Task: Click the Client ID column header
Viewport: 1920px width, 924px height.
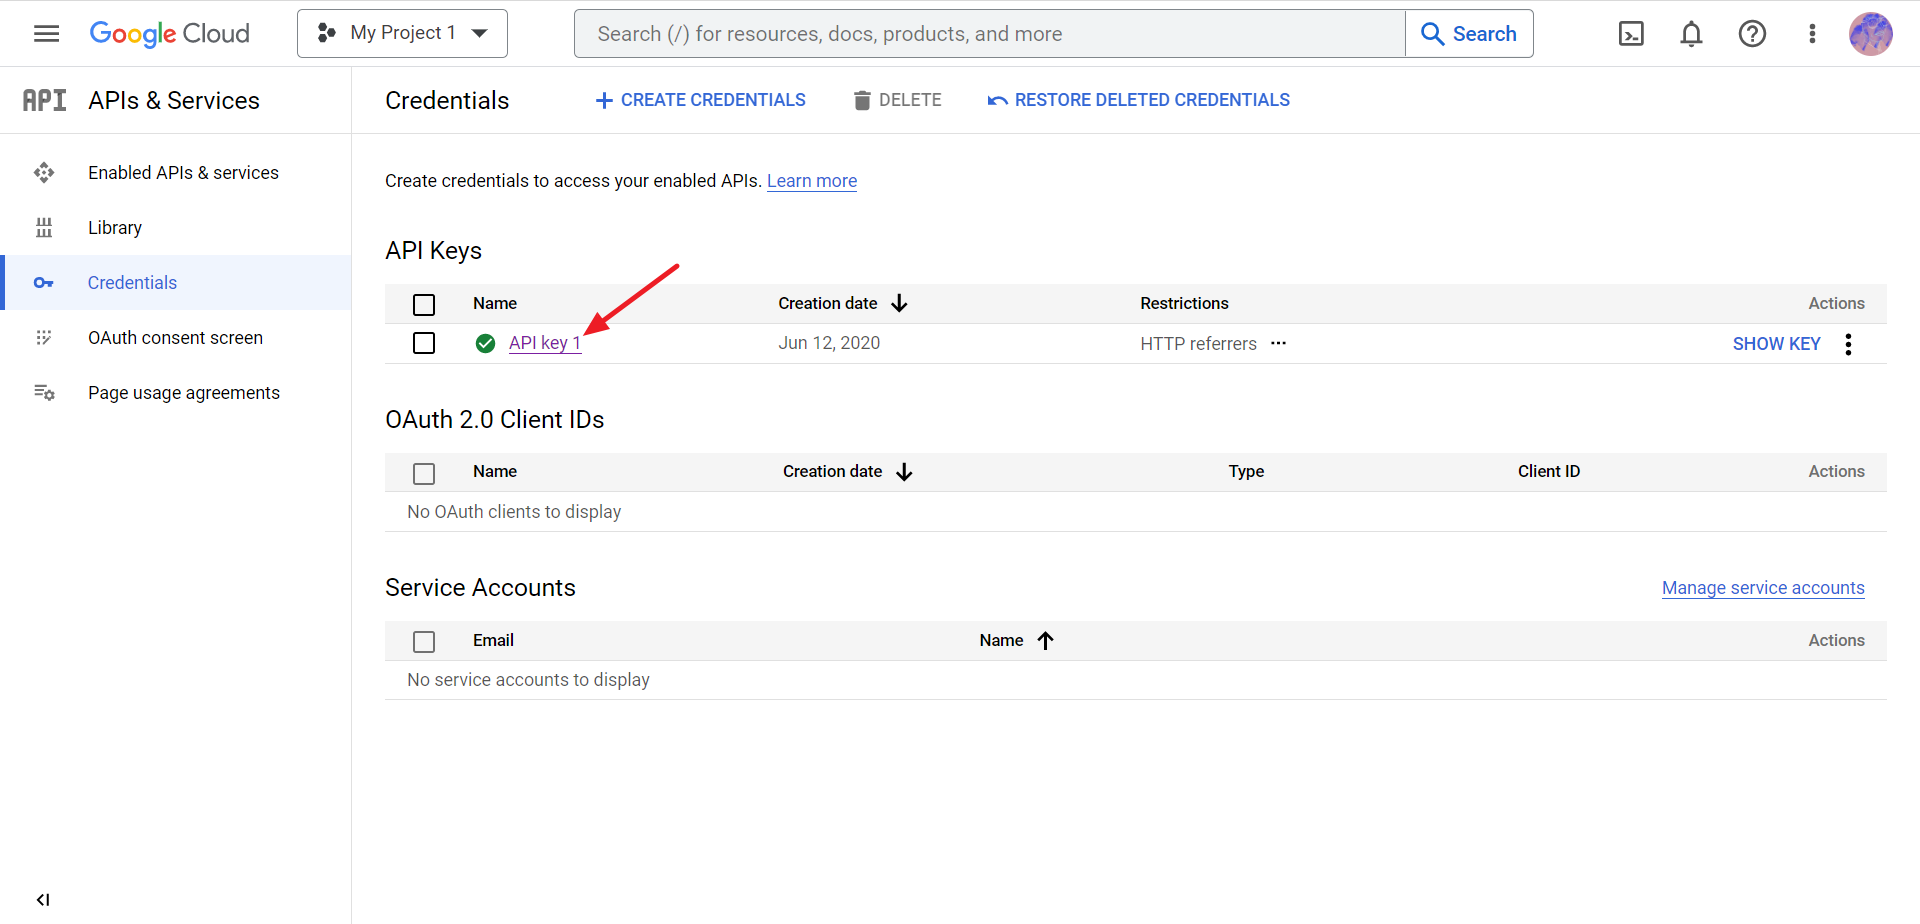Action: click(x=1549, y=471)
